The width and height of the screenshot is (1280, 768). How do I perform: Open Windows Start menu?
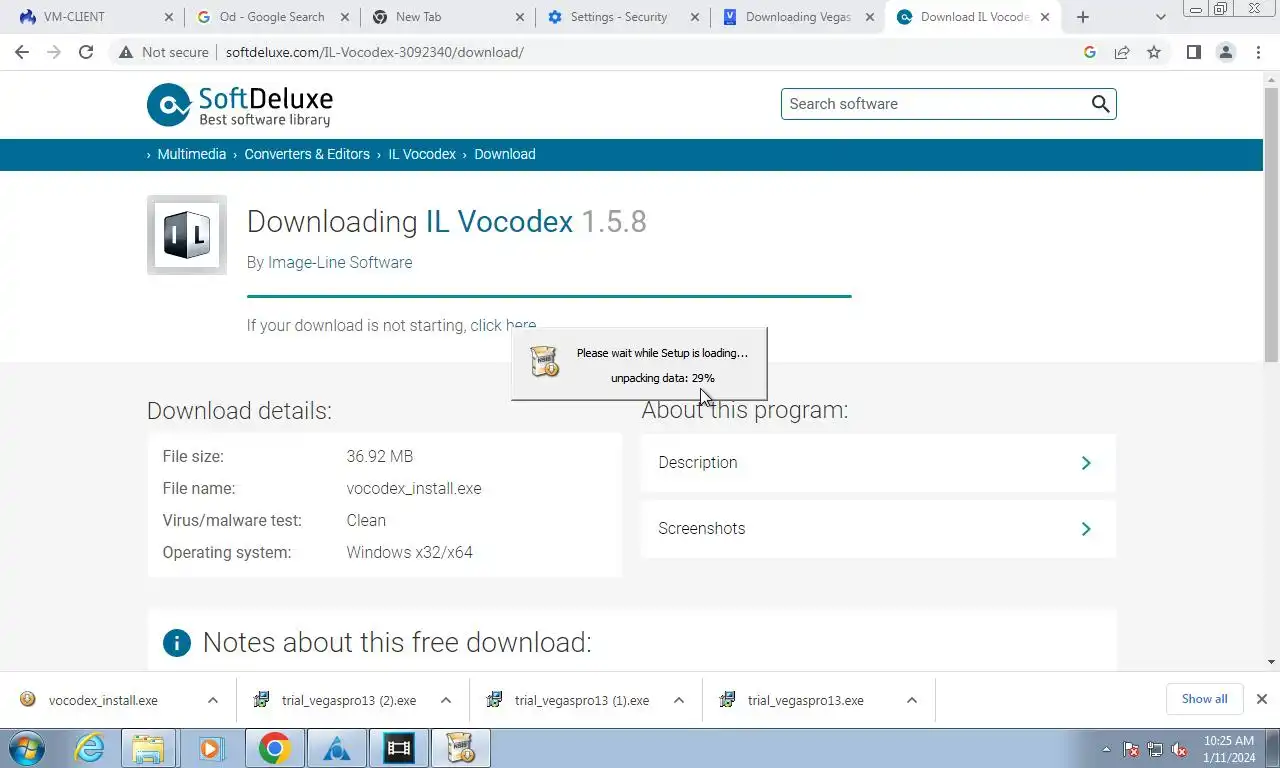click(x=26, y=748)
